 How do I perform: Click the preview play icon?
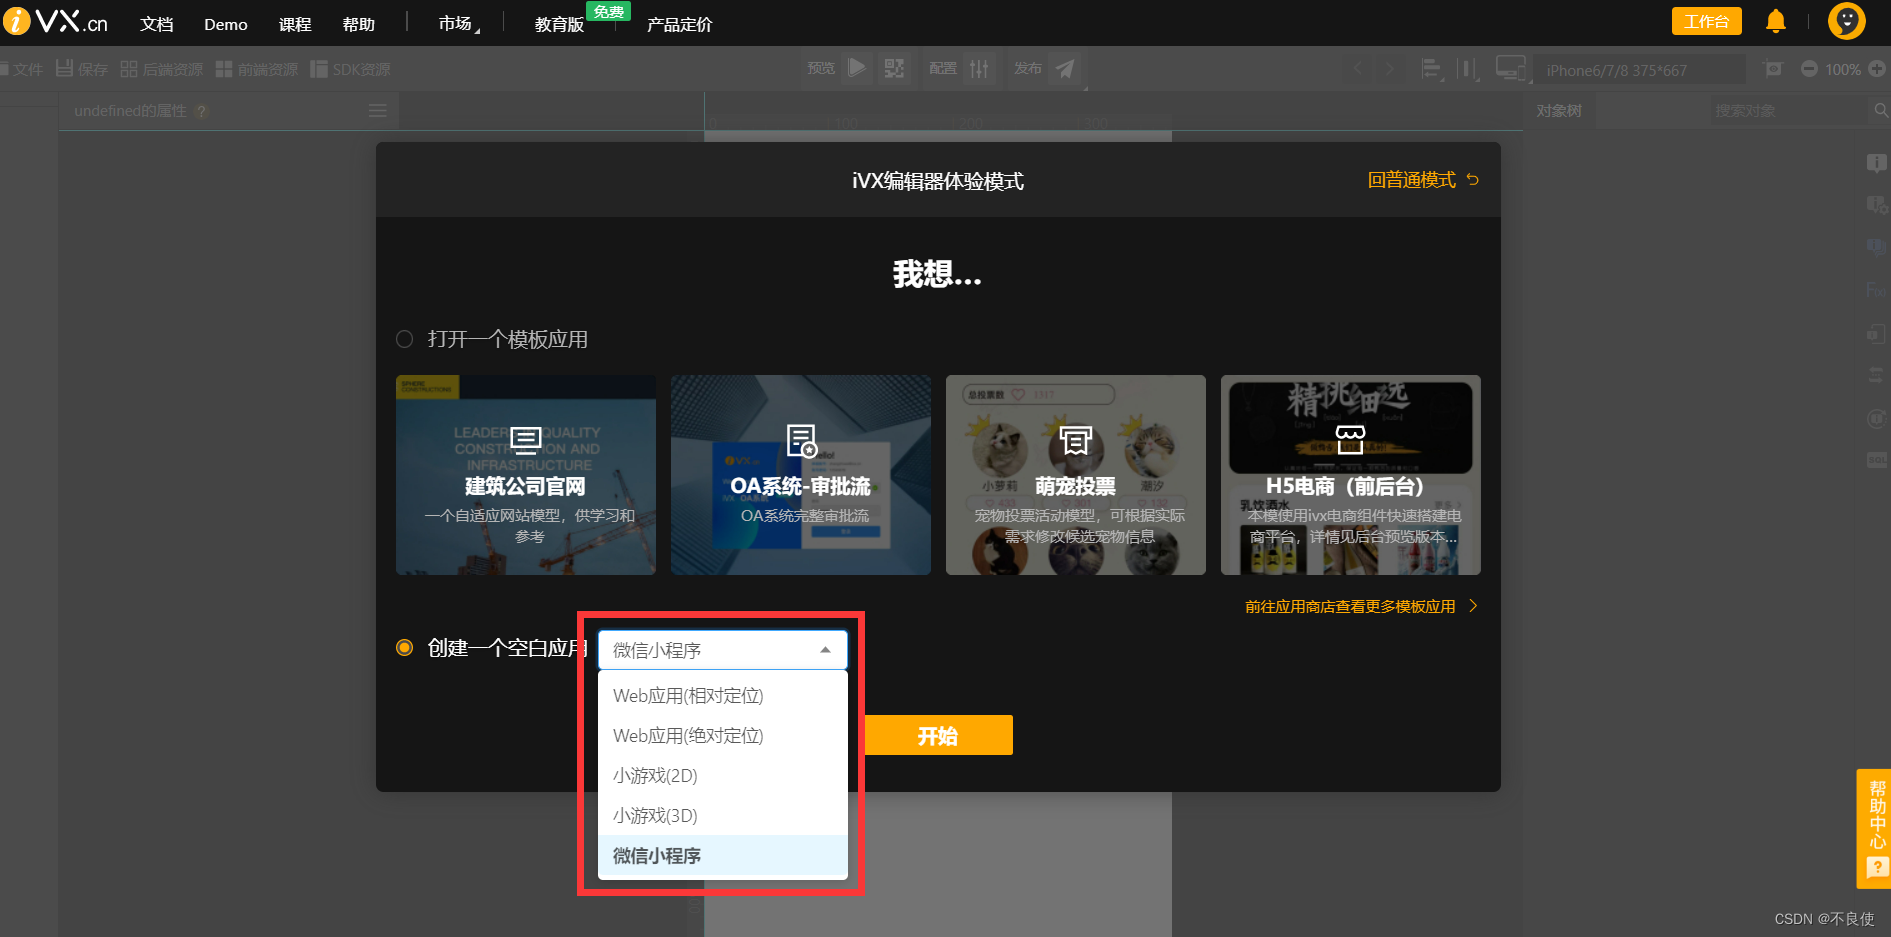coord(857,68)
